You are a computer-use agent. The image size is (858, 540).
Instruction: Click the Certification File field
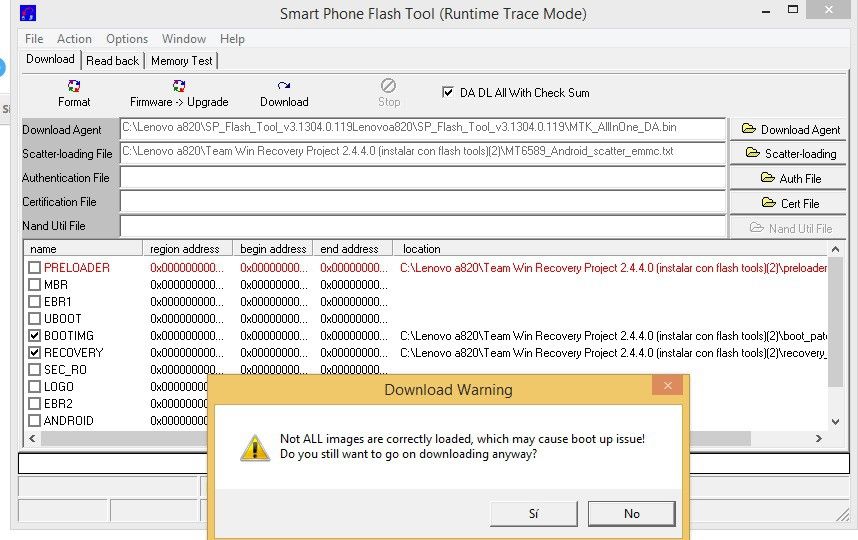[423, 201]
